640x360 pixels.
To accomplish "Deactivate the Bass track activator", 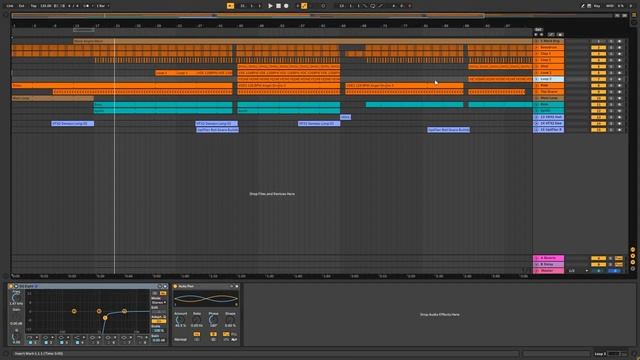I will 598,104.
